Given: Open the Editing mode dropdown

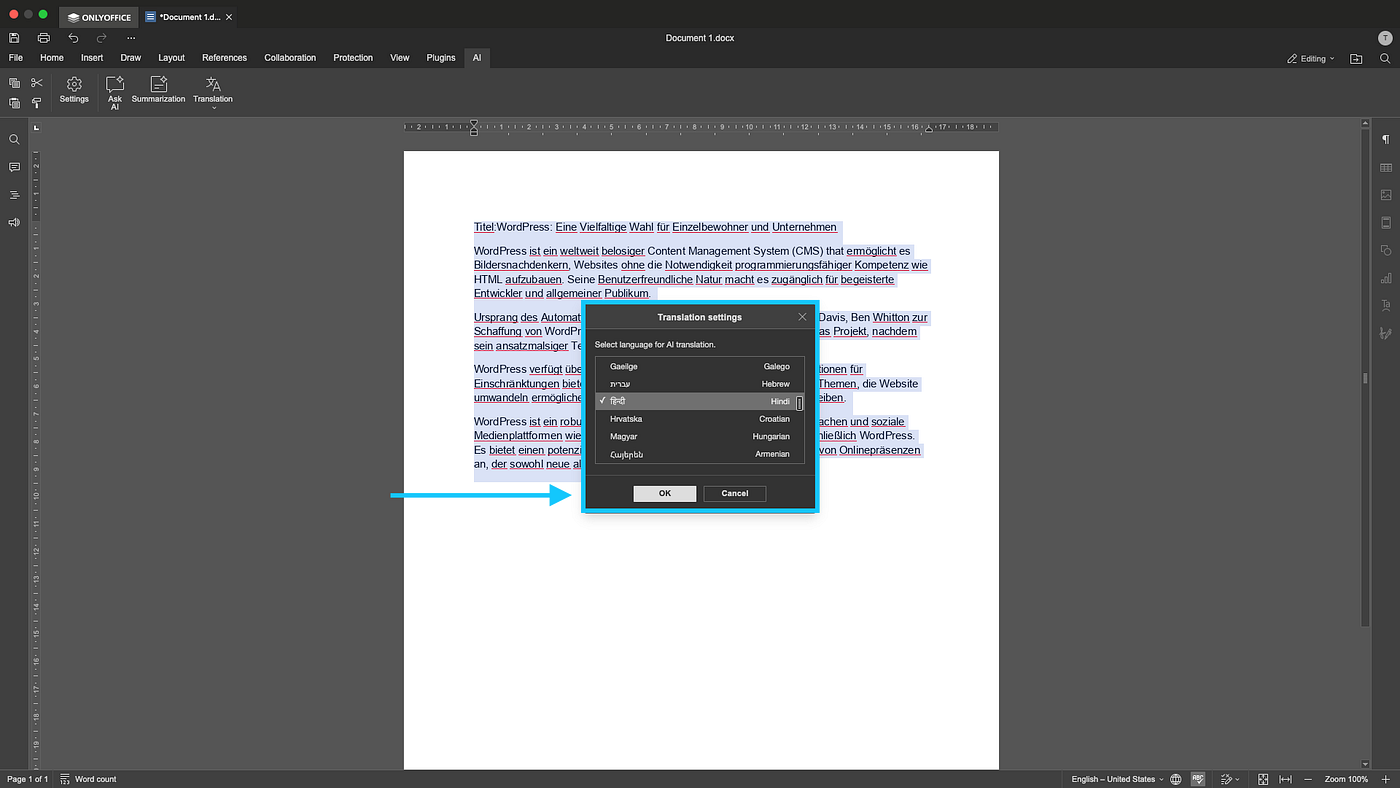Looking at the screenshot, I should point(1311,59).
